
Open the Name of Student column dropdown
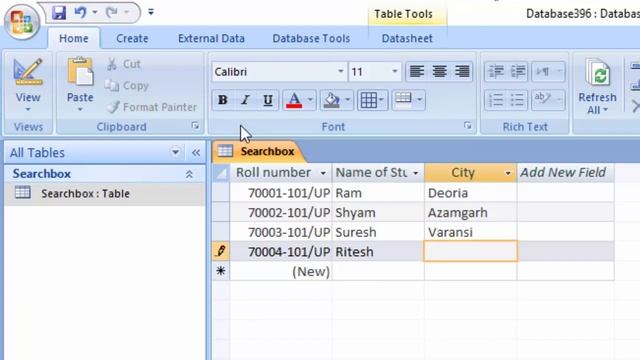416,173
